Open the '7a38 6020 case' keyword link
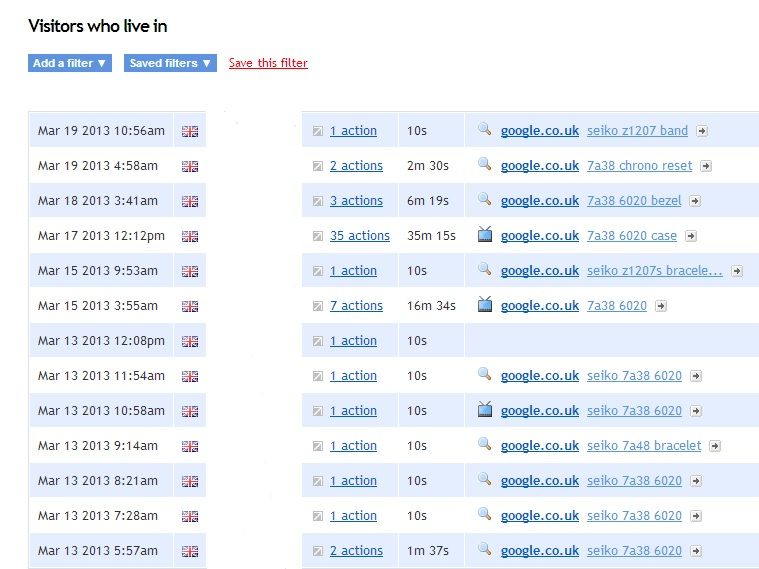 [x=631, y=236]
